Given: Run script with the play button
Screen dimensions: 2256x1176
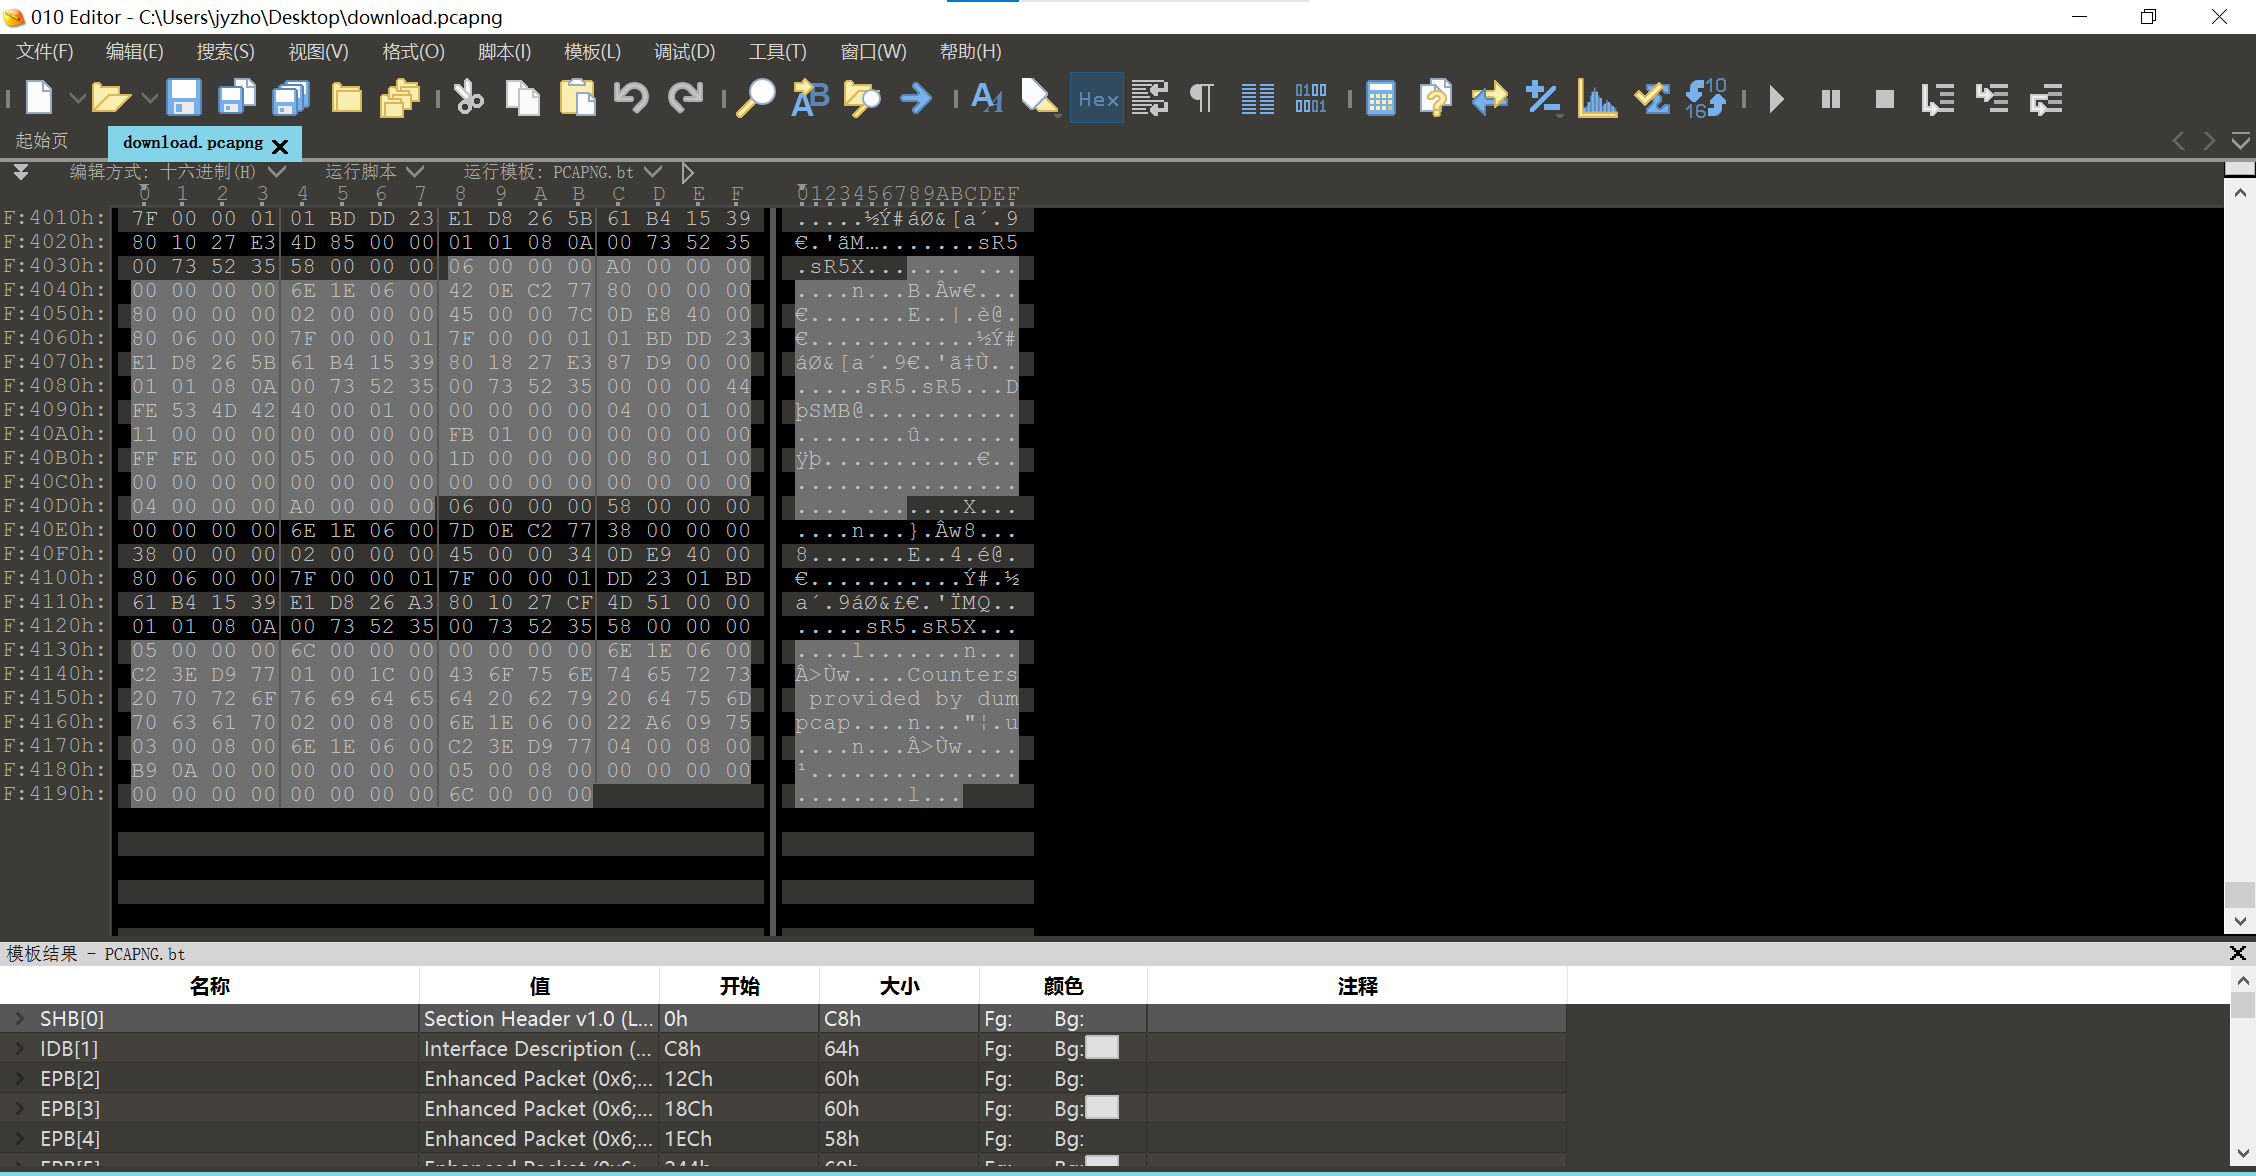Looking at the screenshot, I should point(1777,98).
